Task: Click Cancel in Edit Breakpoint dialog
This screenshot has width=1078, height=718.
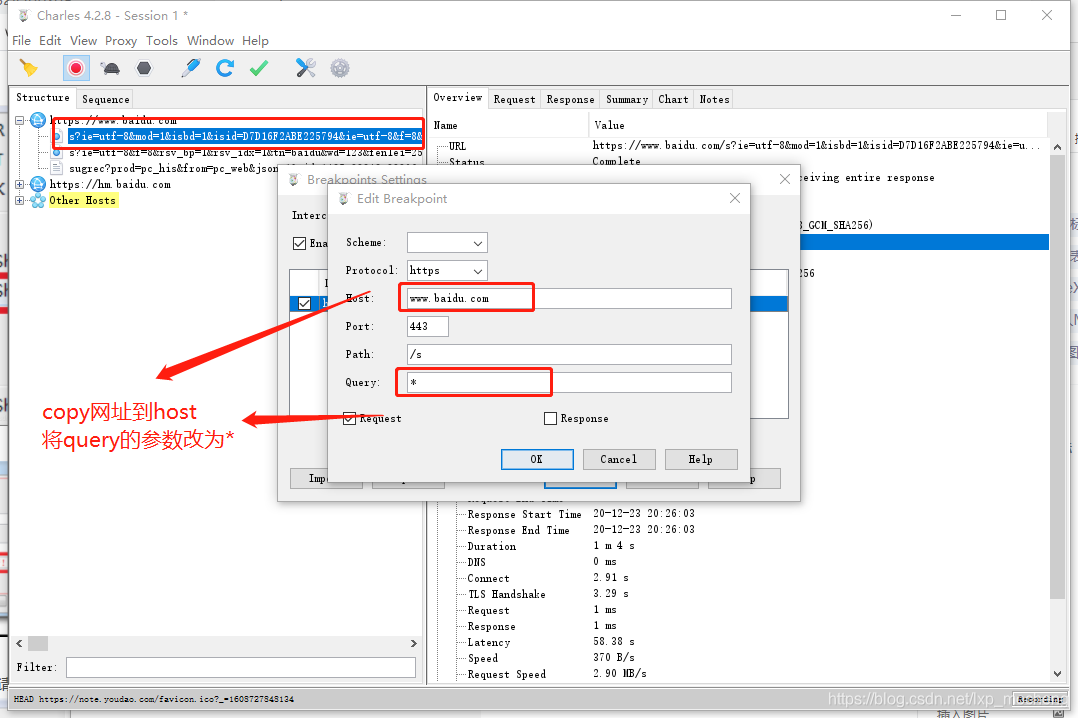Action: pos(619,459)
